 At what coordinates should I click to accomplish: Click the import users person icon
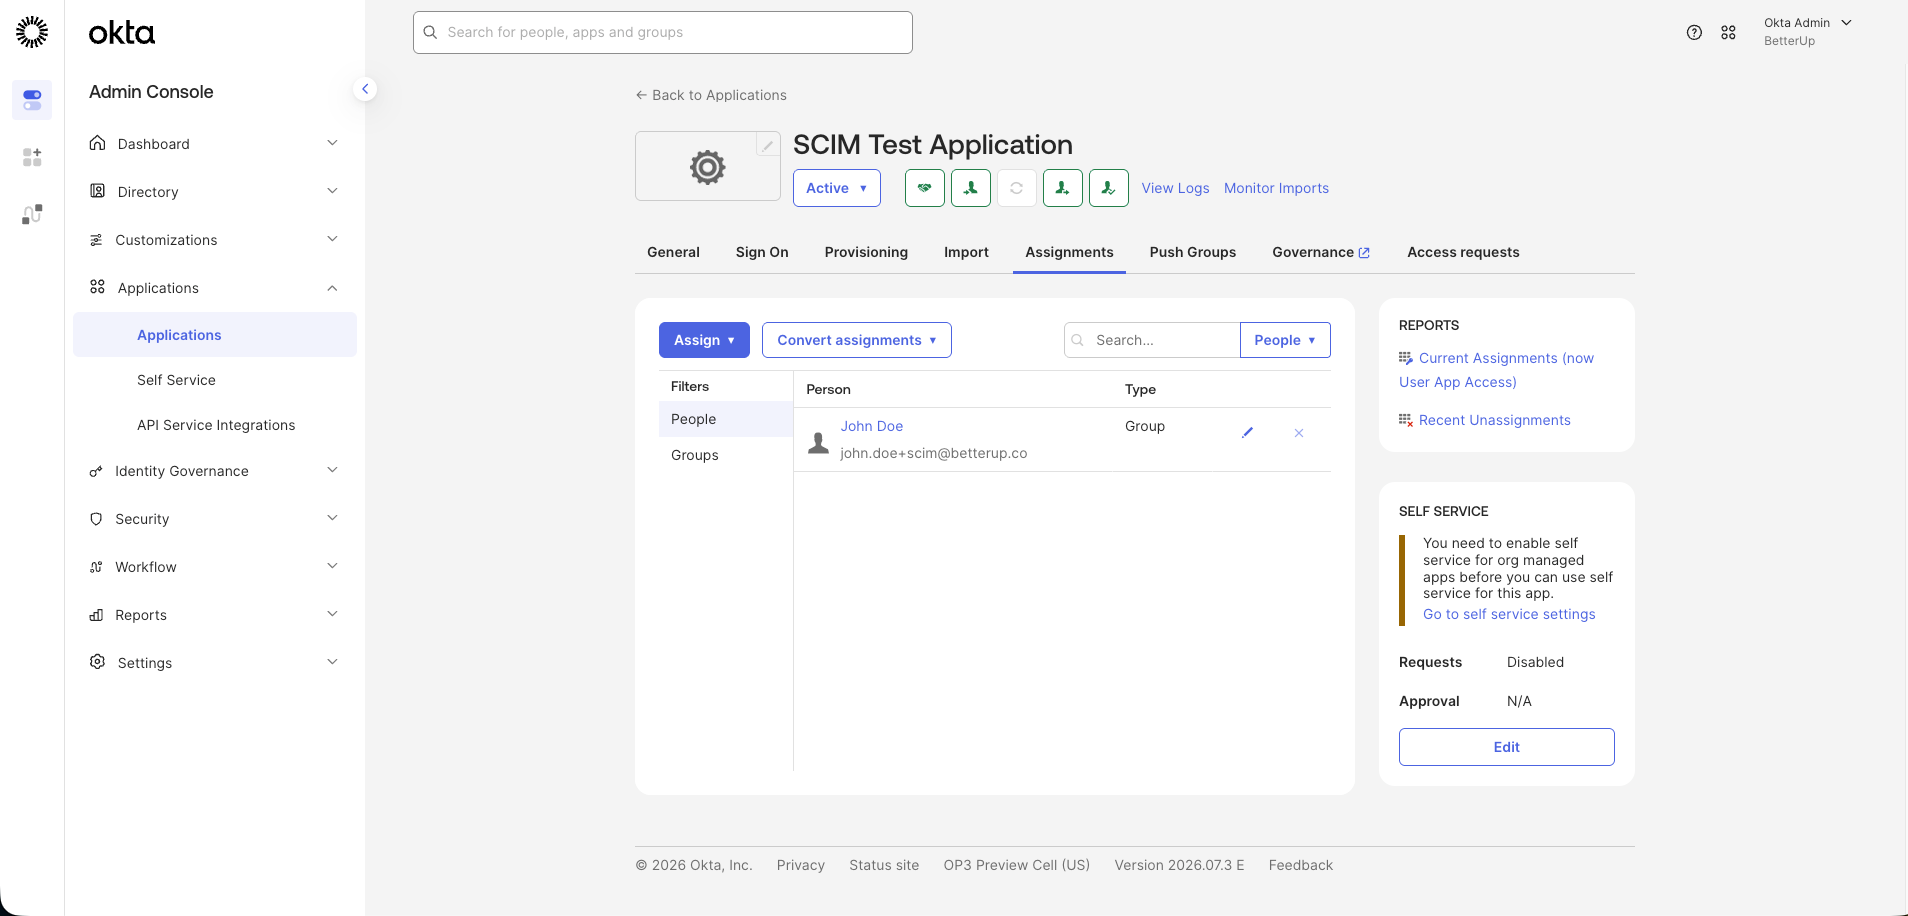(971, 188)
